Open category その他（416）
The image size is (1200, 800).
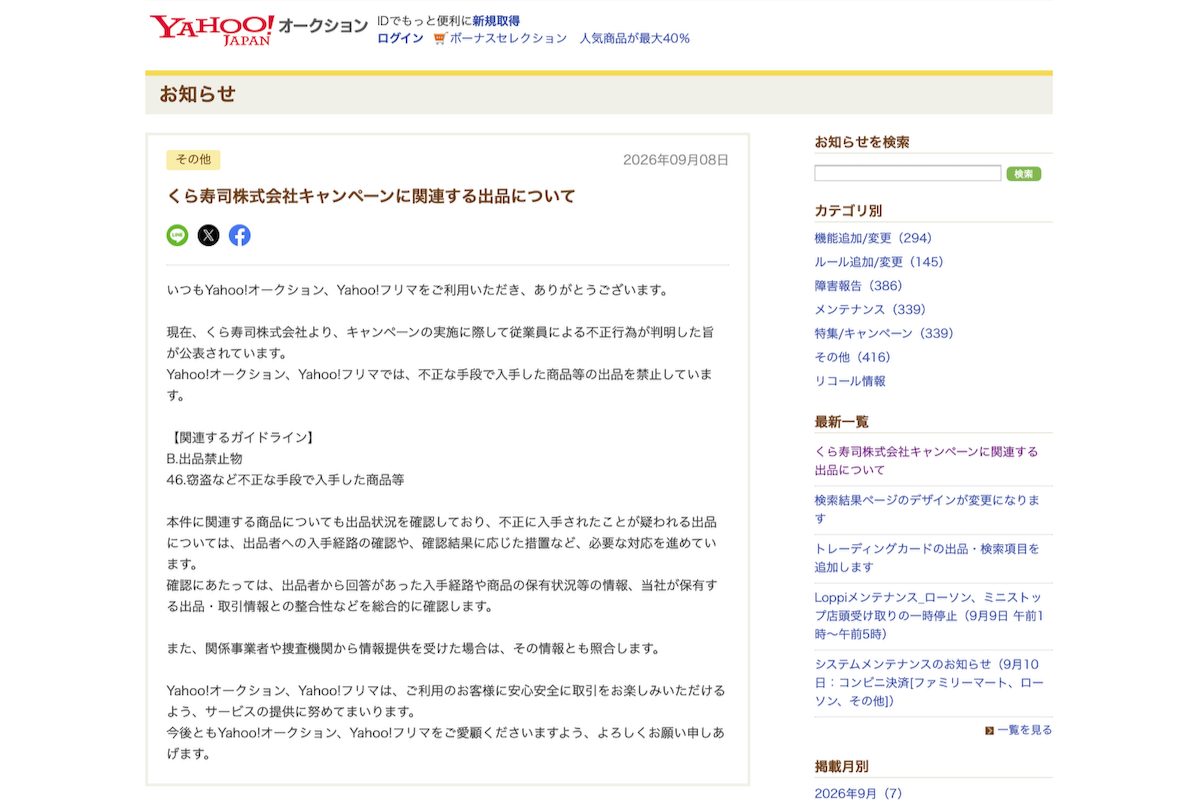(852, 357)
